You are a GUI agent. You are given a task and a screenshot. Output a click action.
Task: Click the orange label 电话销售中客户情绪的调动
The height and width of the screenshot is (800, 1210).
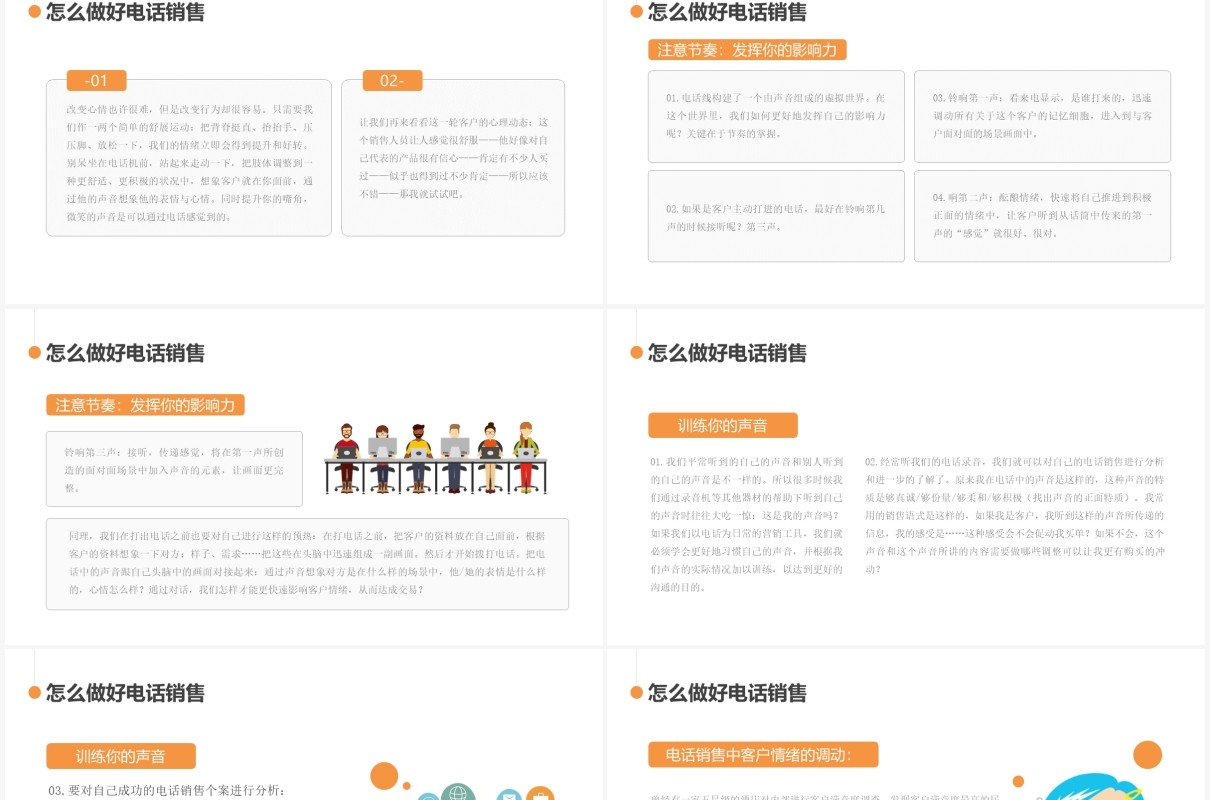click(763, 754)
